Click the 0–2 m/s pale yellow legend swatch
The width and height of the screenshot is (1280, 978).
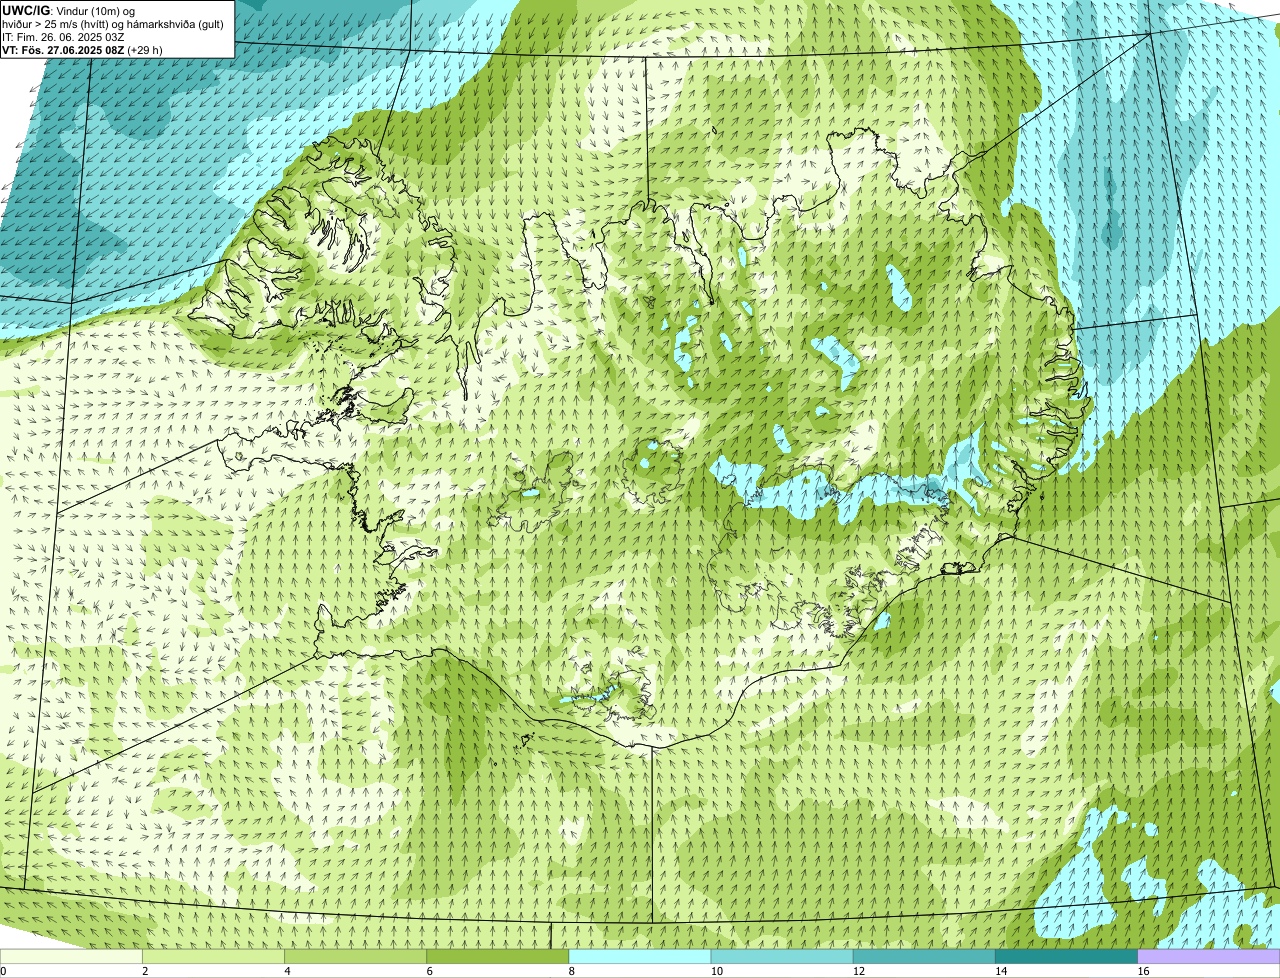(x=71, y=957)
